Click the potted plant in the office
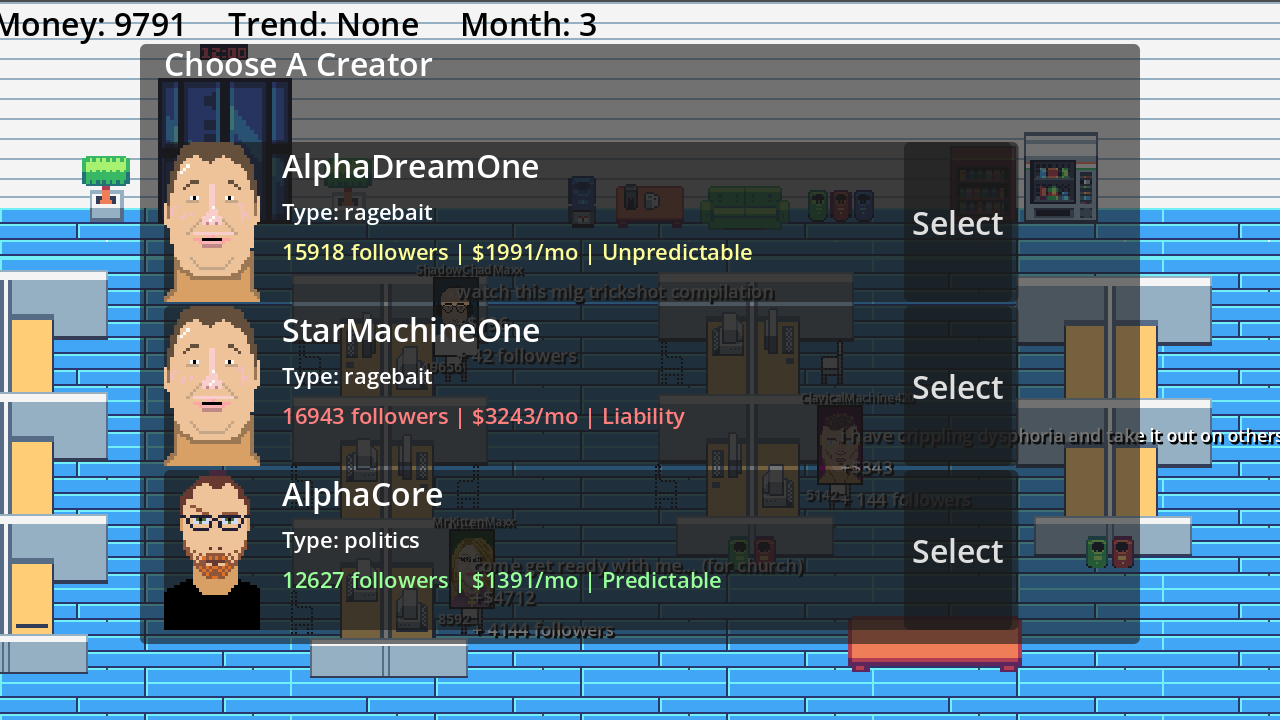The height and width of the screenshot is (720, 1280). tap(106, 187)
